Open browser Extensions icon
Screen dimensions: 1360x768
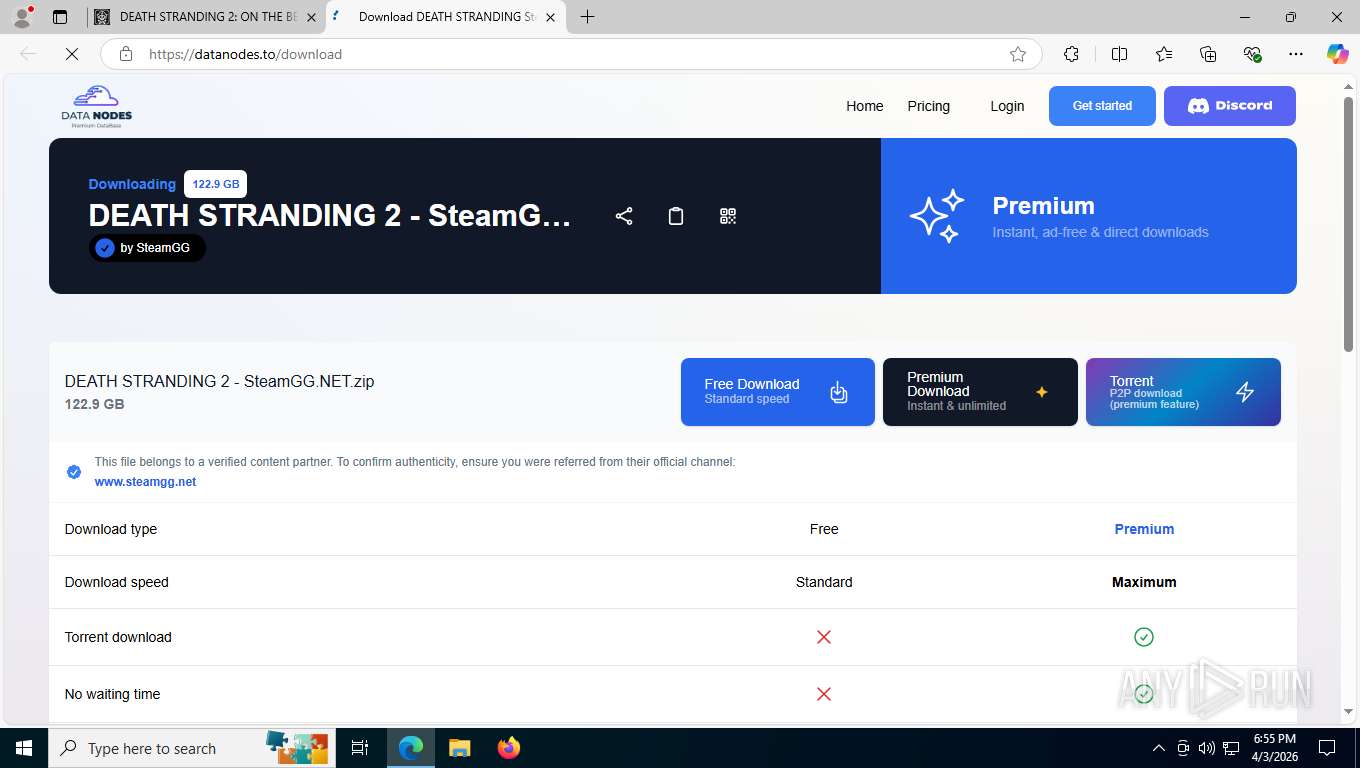pos(1071,54)
